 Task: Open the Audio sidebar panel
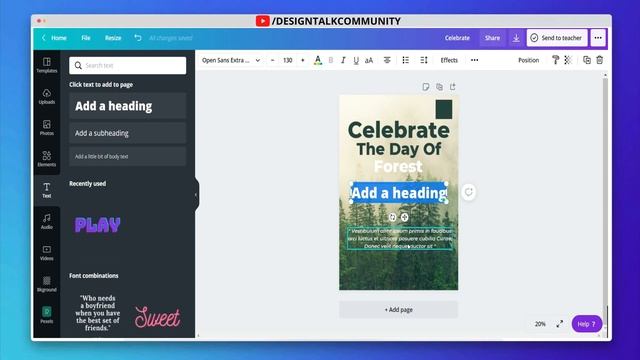click(47, 221)
